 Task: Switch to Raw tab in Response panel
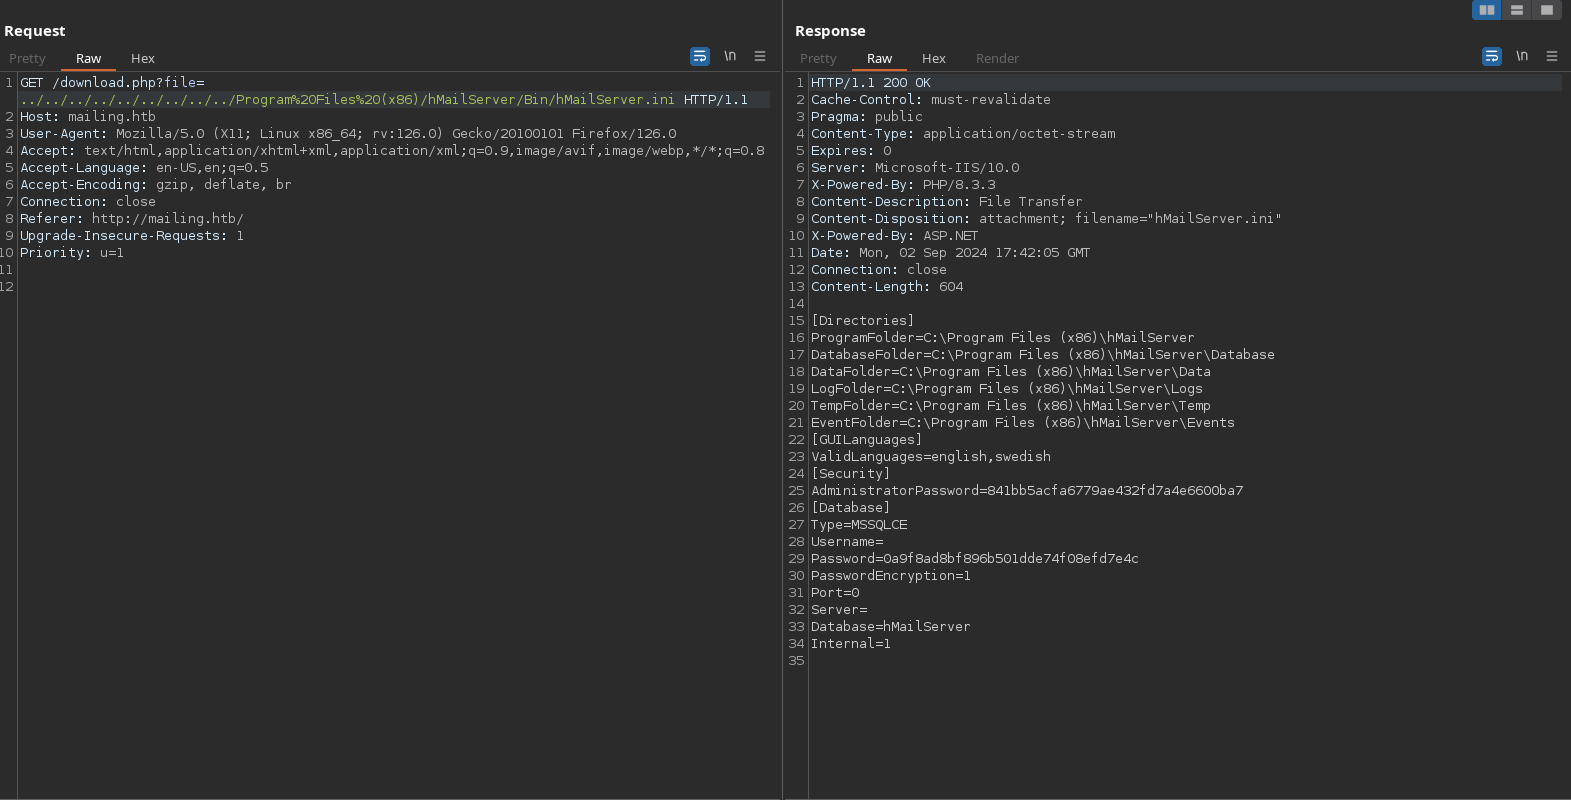879,59
